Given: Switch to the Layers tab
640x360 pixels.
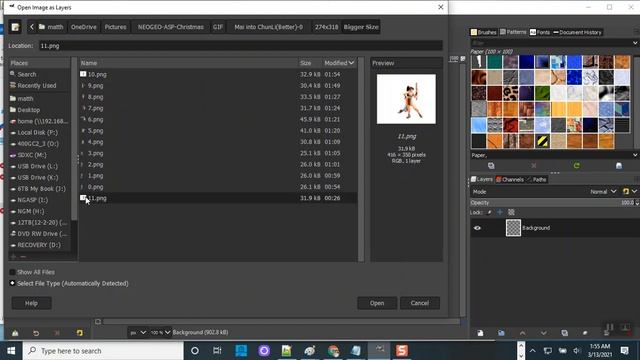Looking at the screenshot, I should click(x=482, y=179).
